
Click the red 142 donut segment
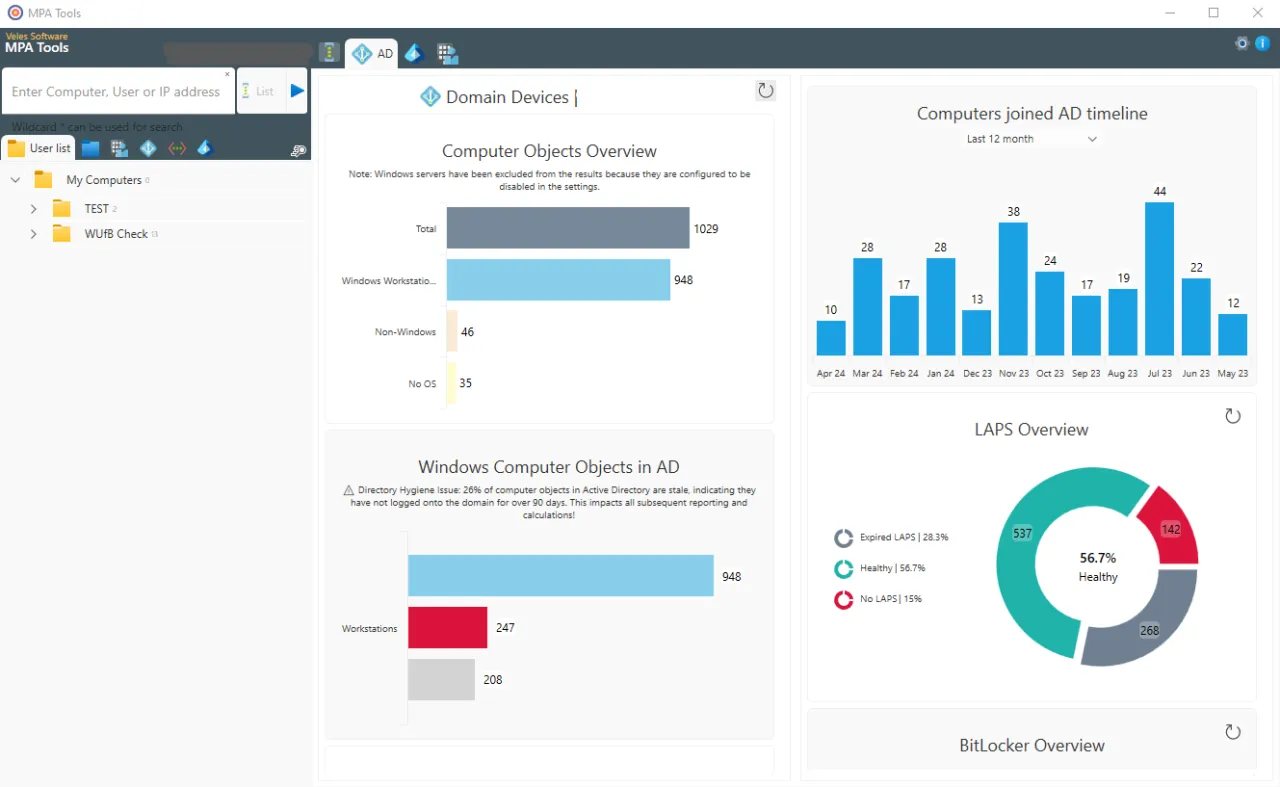pyautogui.click(x=1172, y=530)
